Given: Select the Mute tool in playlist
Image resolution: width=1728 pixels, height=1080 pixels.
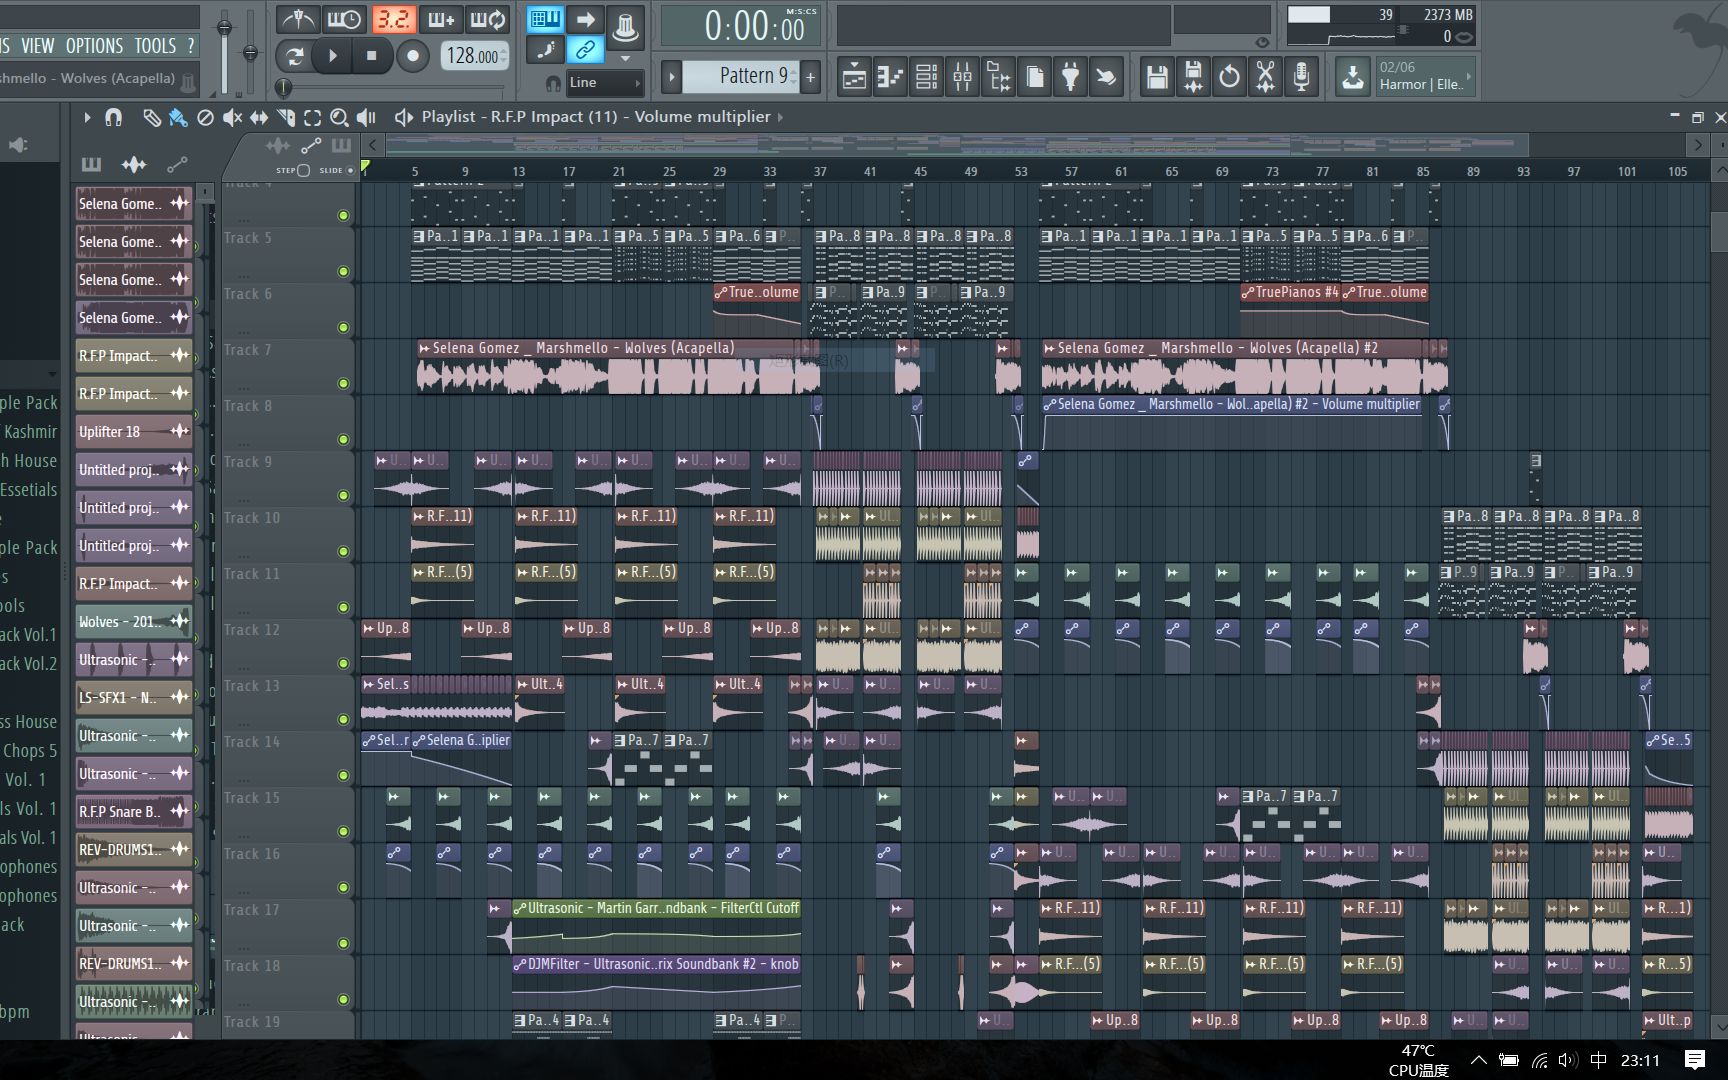Looking at the screenshot, I should (x=232, y=118).
